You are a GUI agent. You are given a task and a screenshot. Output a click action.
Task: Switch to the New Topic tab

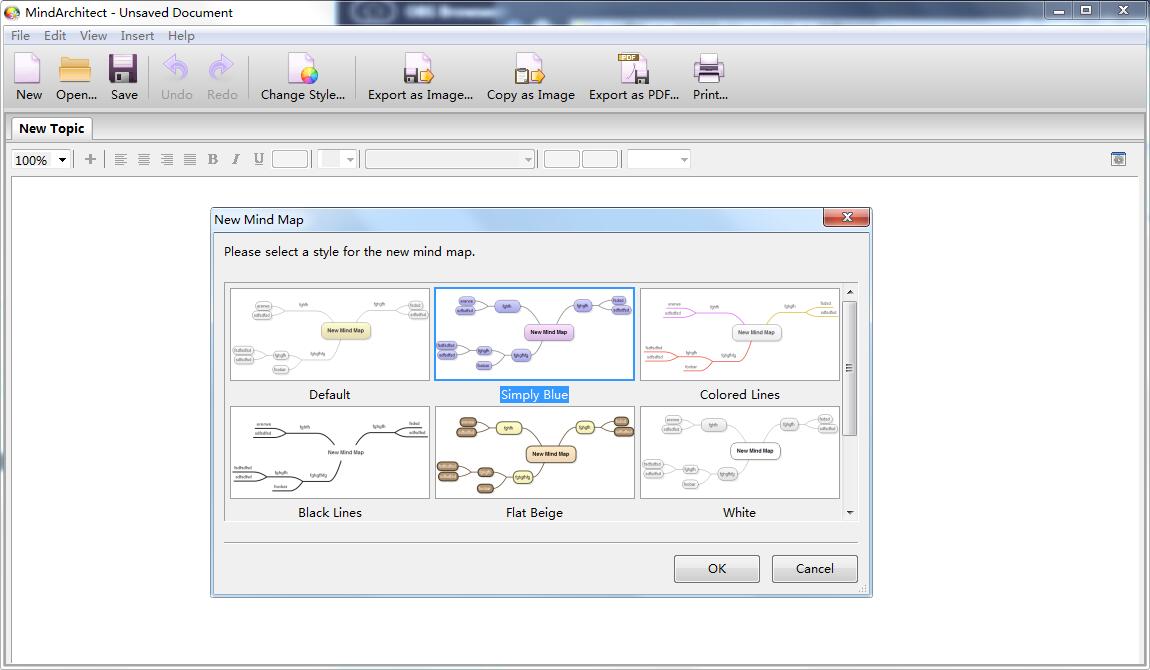(x=51, y=128)
